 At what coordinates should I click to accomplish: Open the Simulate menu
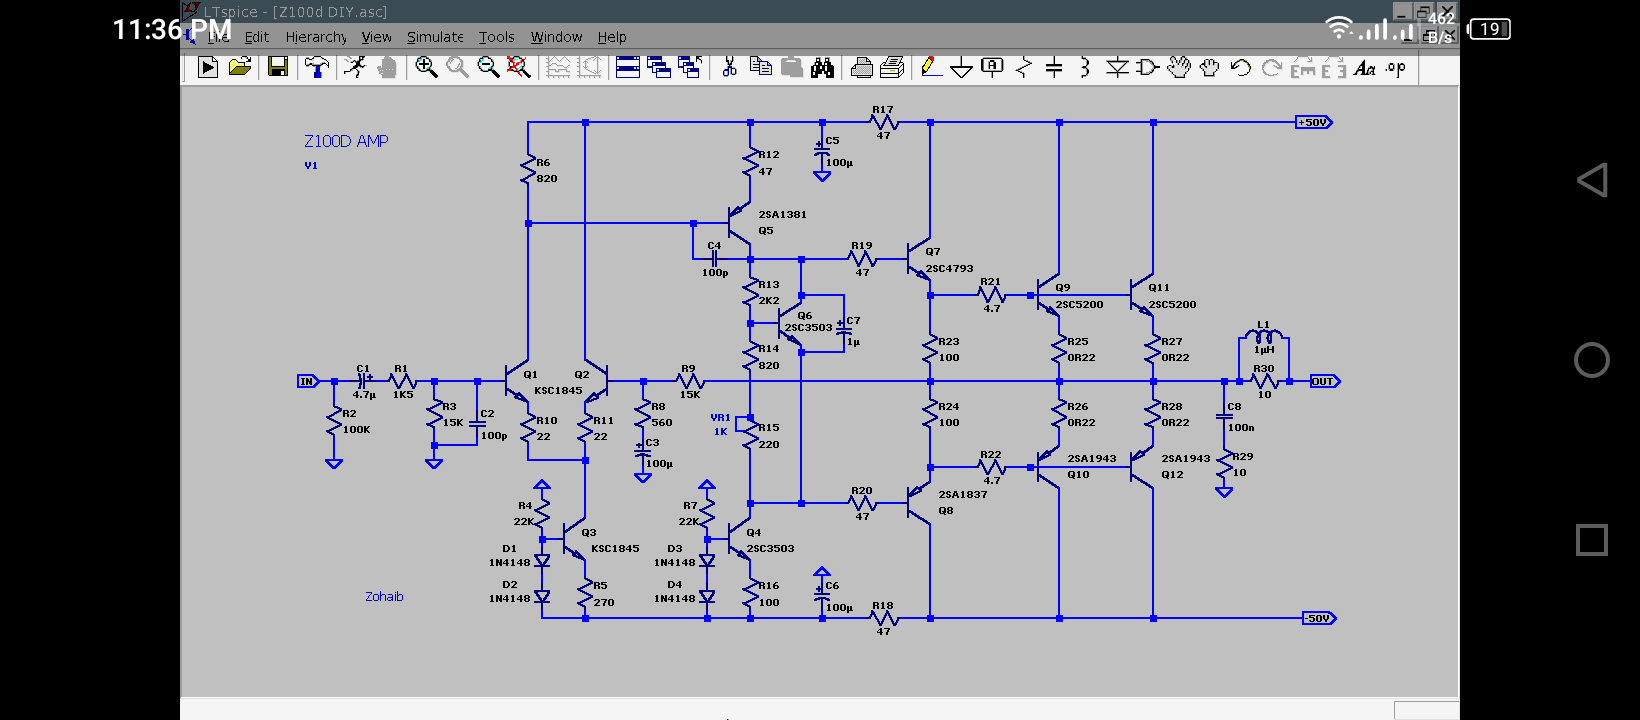435,37
